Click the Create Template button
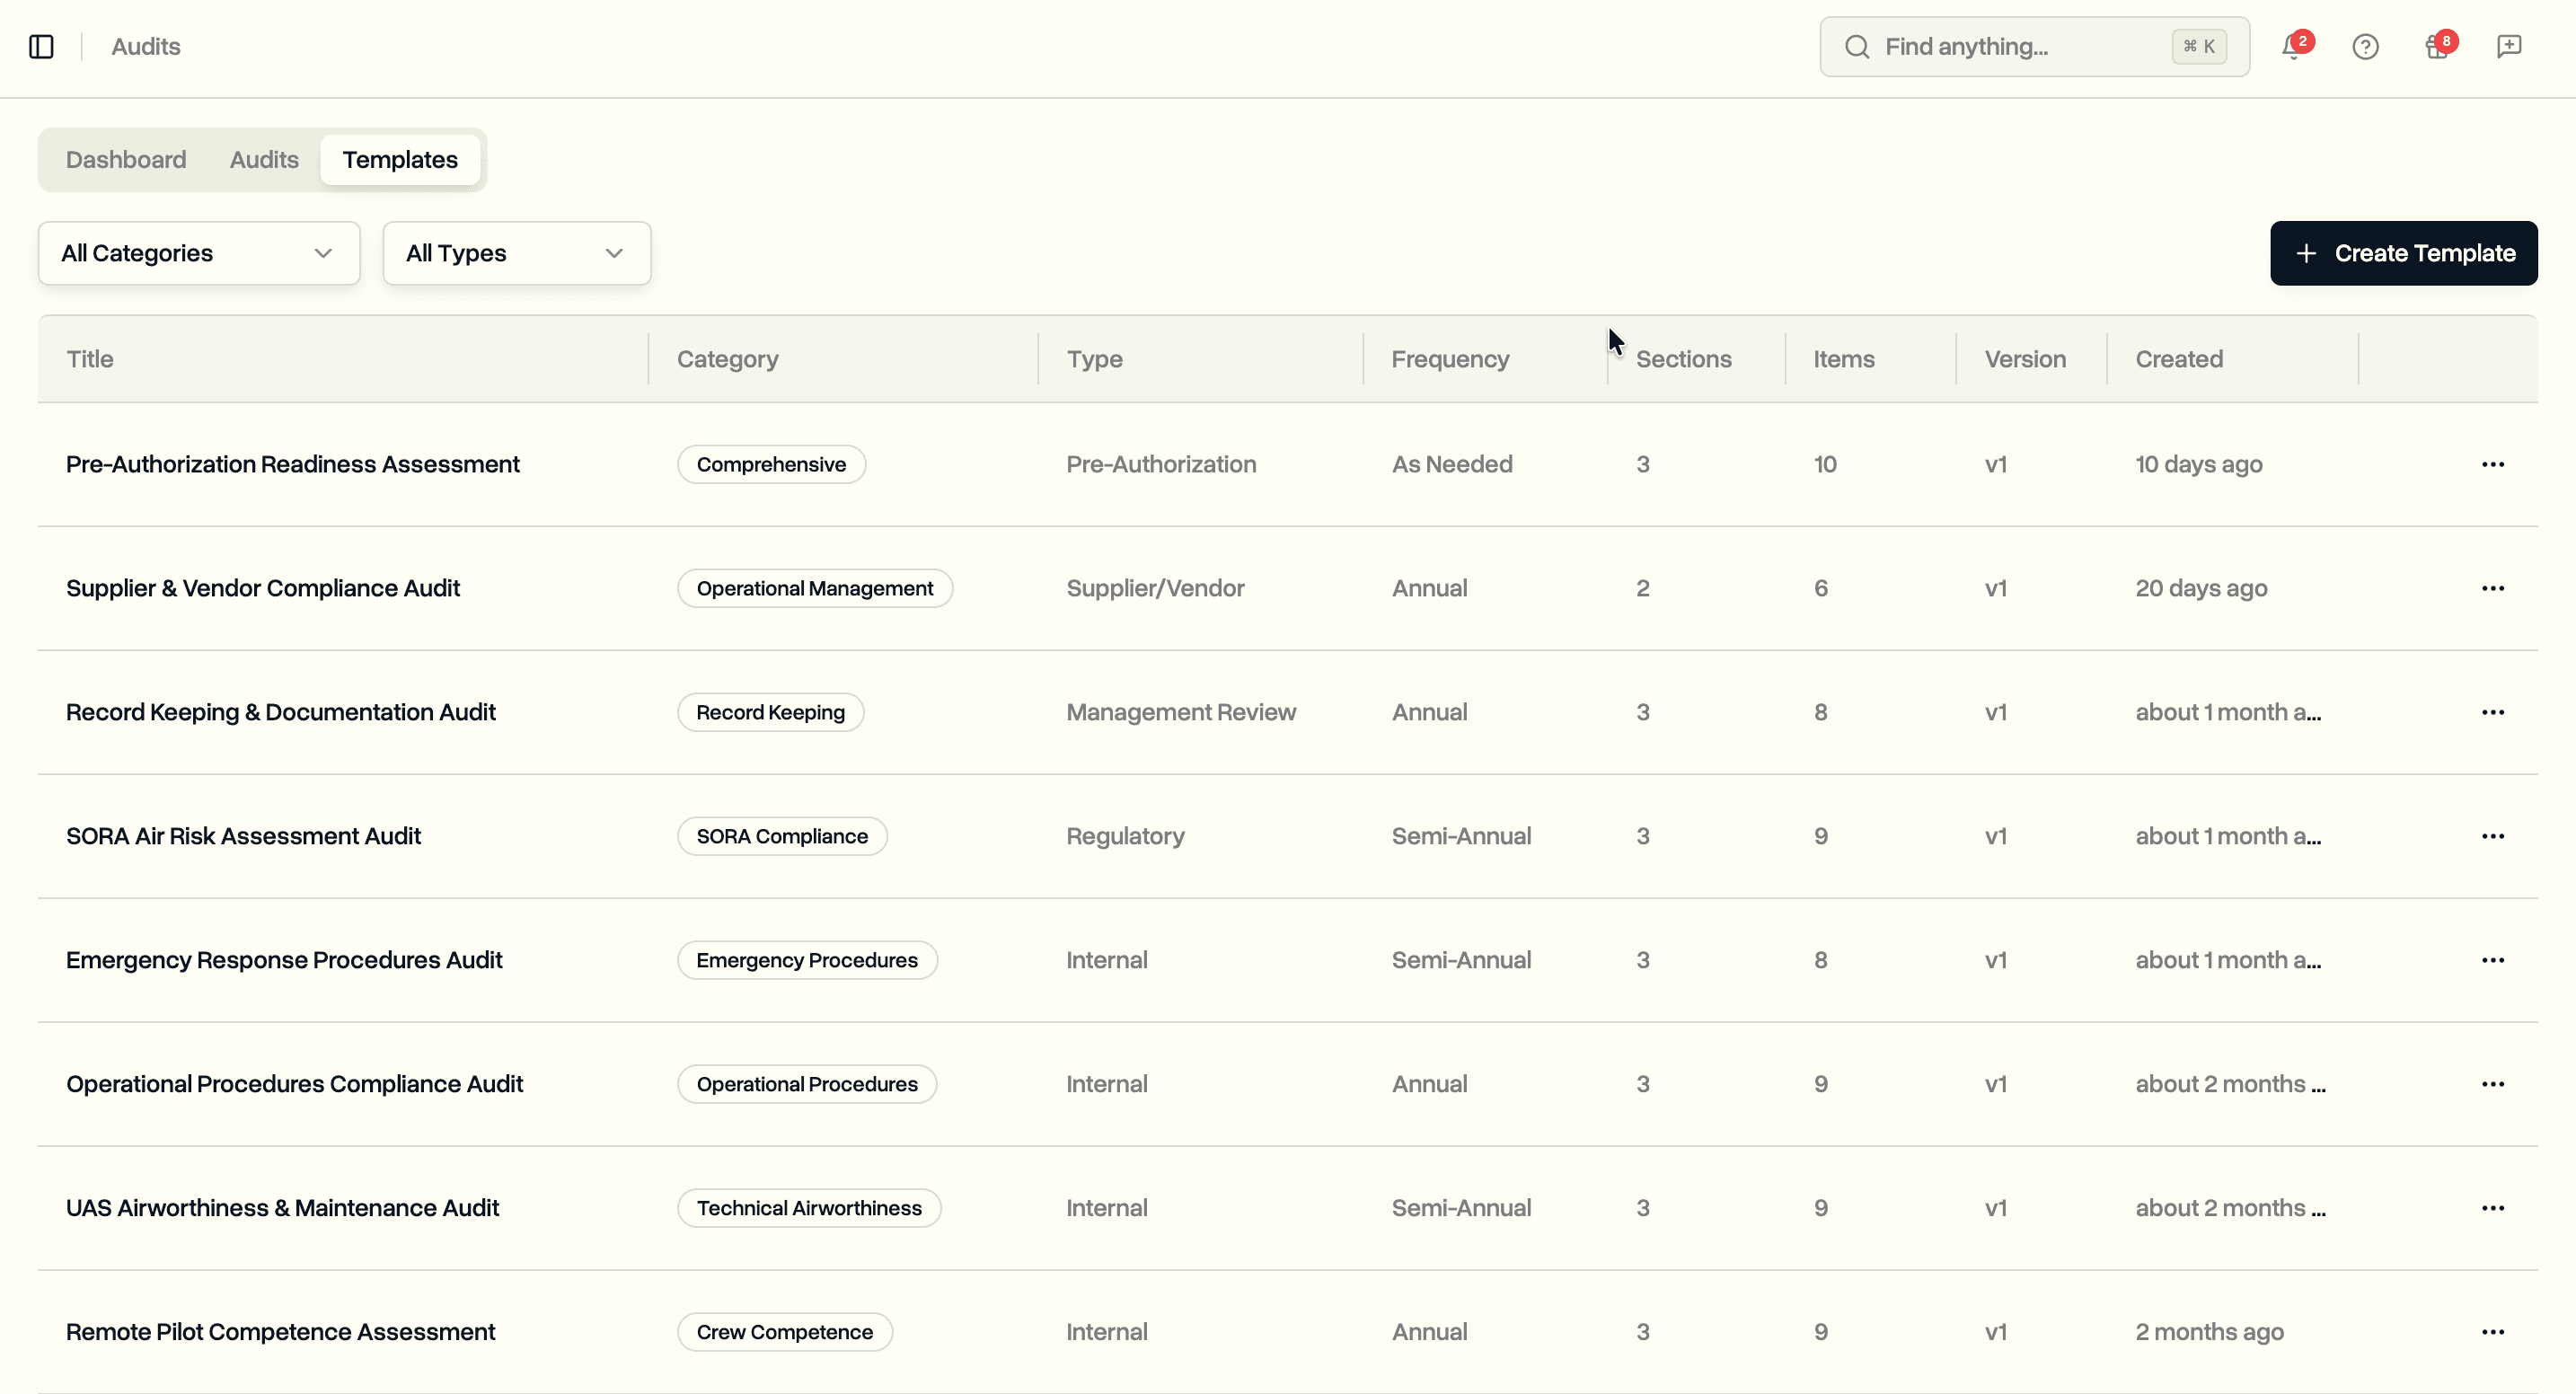 click(2404, 253)
